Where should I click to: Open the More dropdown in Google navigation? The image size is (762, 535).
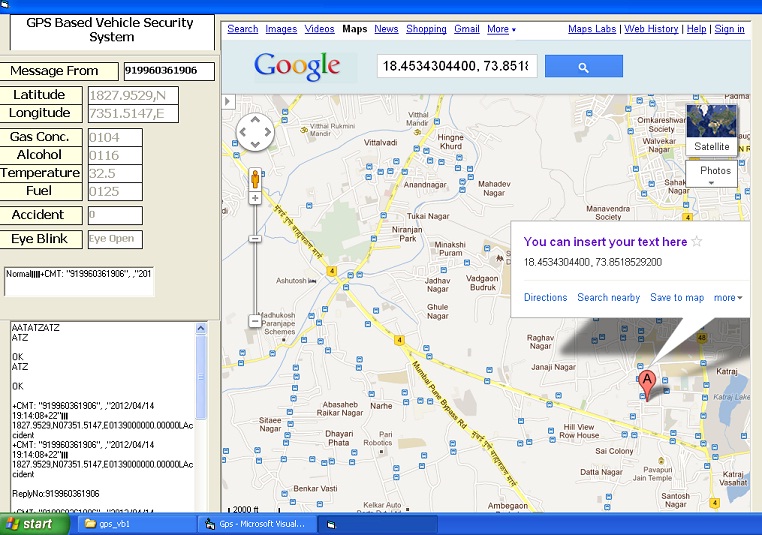501,30
